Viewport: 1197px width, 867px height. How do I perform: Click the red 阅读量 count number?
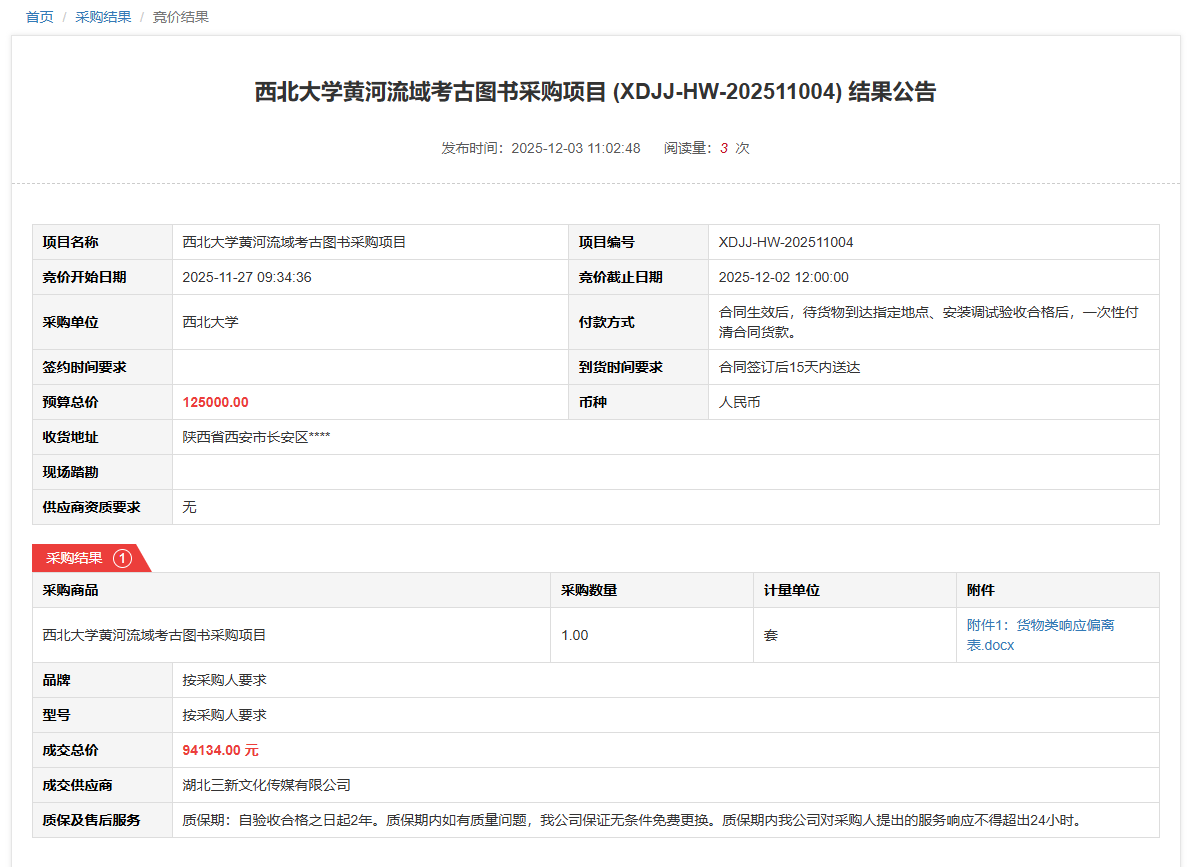pyautogui.click(x=723, y=148)
